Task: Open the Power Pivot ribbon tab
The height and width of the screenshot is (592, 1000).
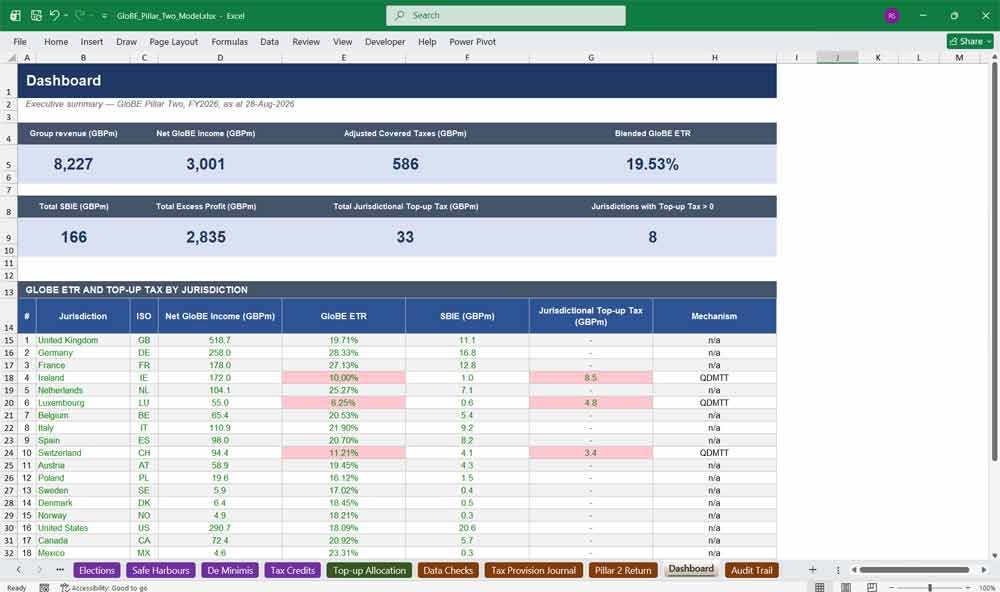Action: pyautogui.click(x=472, y=41)
